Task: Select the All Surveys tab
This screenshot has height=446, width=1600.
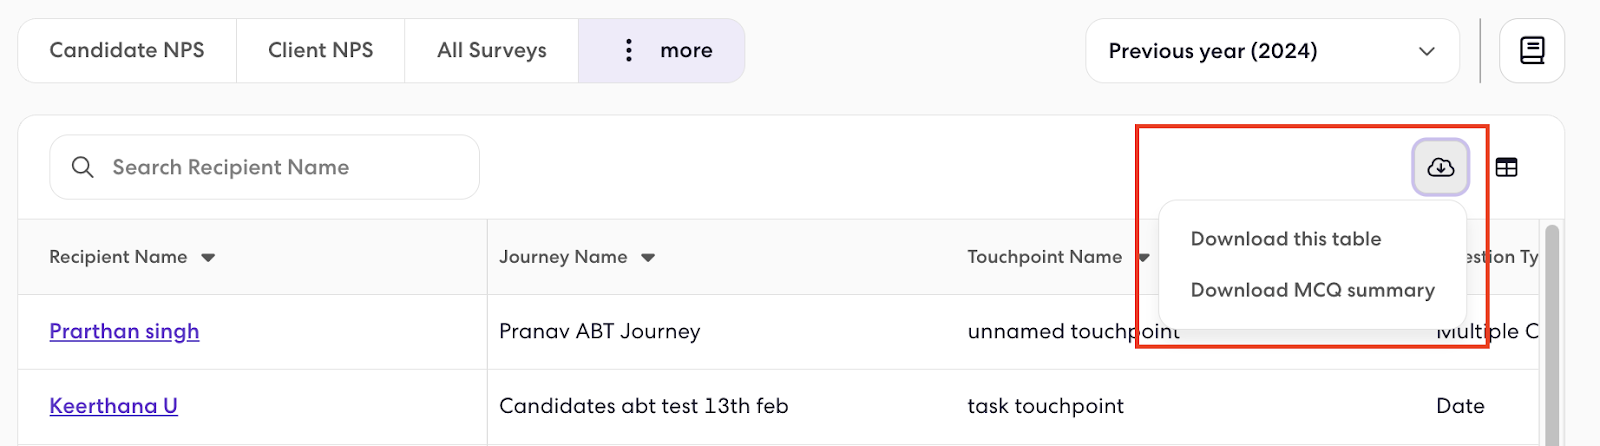Action: coord(492,50)
